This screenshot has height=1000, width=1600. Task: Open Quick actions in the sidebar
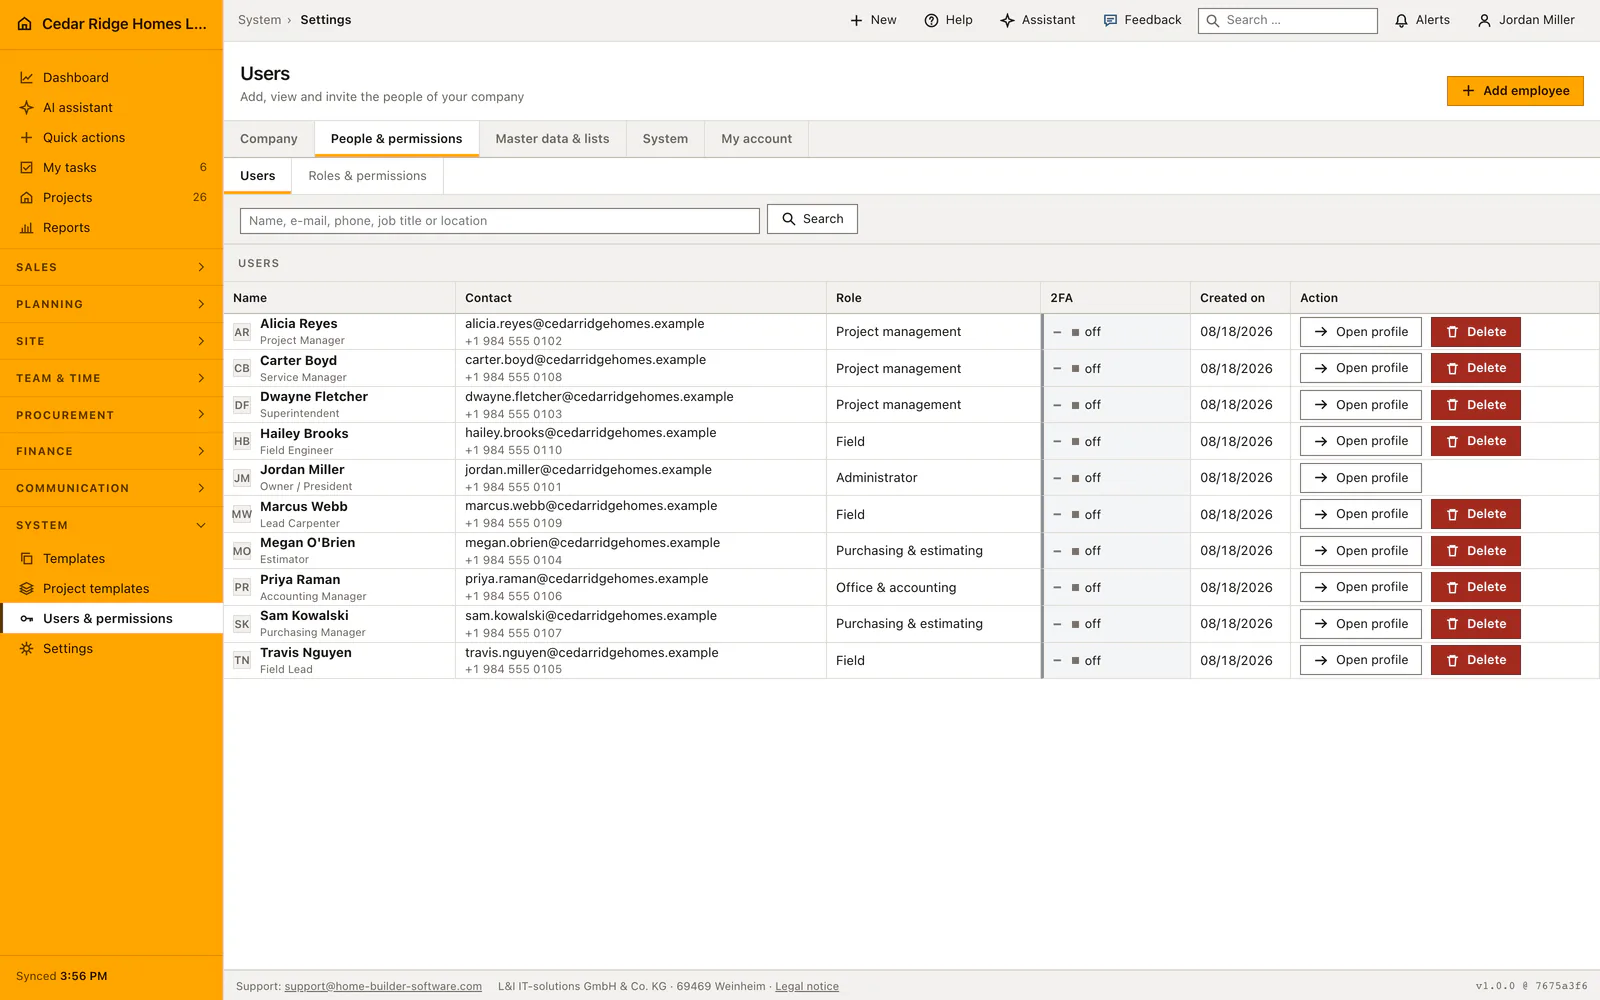[111, 137]
